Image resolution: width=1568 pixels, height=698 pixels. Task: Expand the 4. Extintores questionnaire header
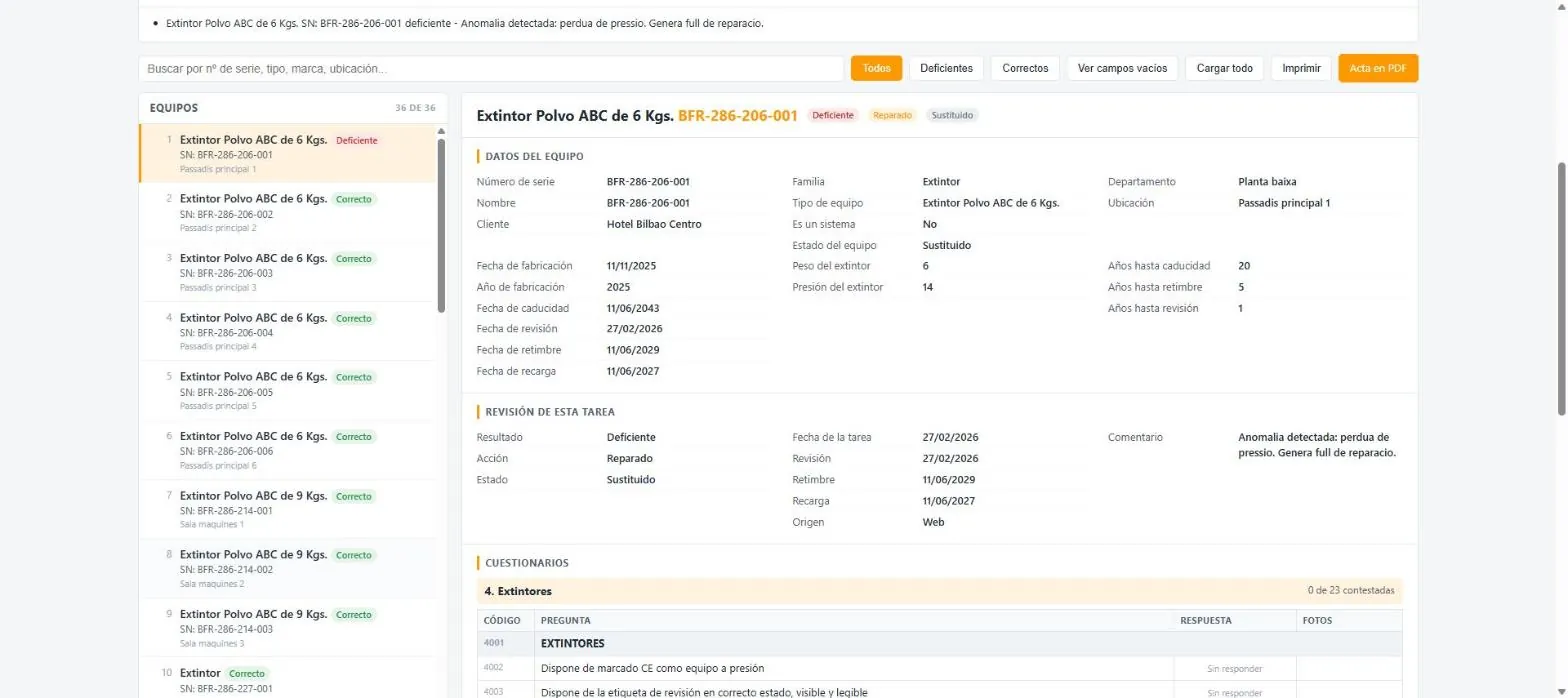940,591
